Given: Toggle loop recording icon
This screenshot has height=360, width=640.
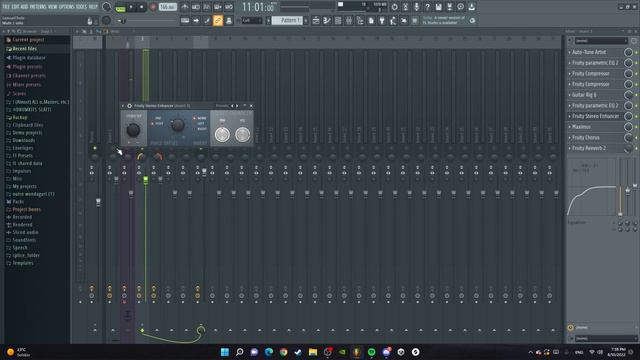Looking at the screenshot, I should point(229,7).
